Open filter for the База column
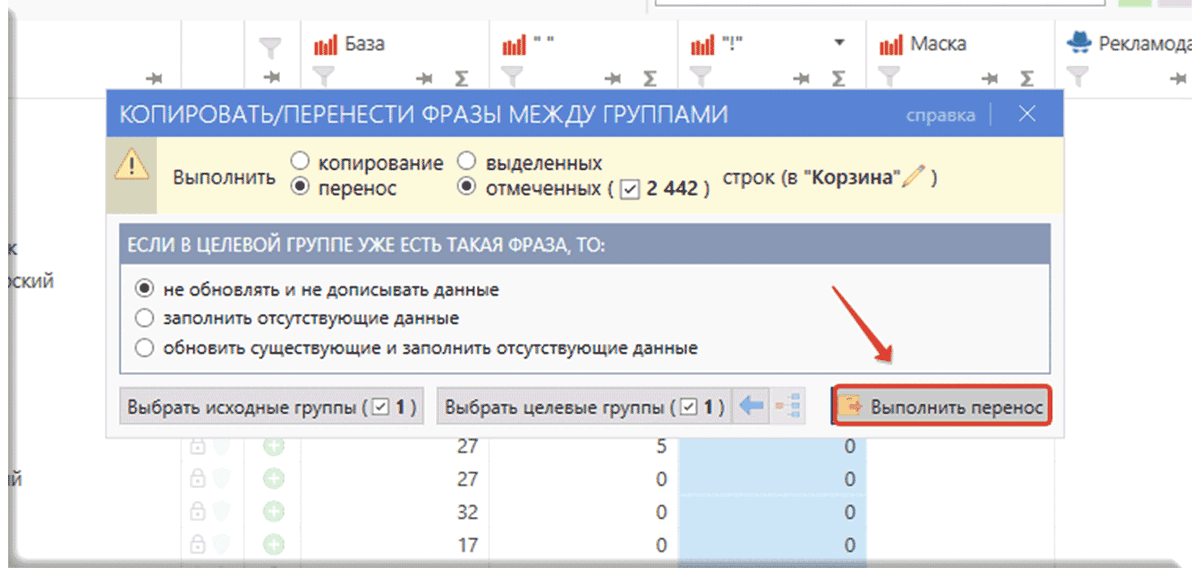 coord(322,76)
